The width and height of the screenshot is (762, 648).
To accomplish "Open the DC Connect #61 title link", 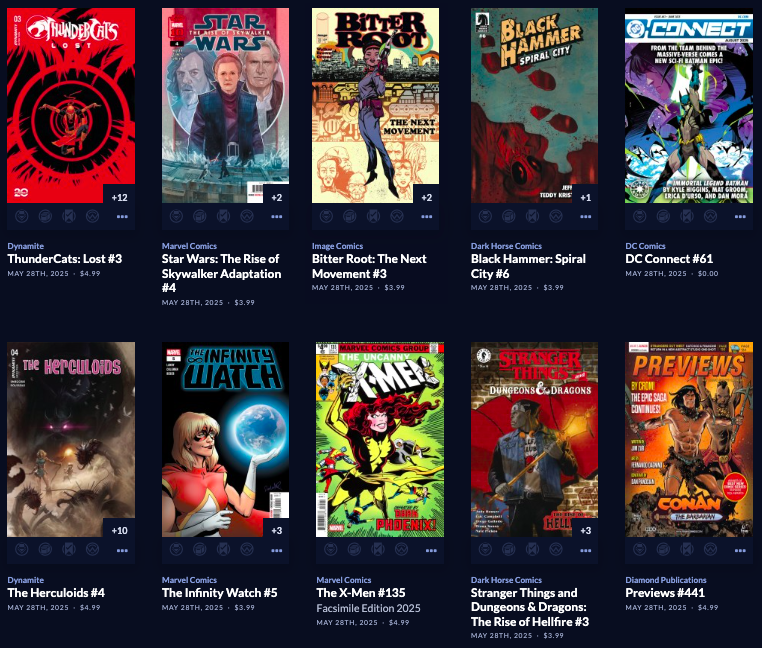I will 669,259.
